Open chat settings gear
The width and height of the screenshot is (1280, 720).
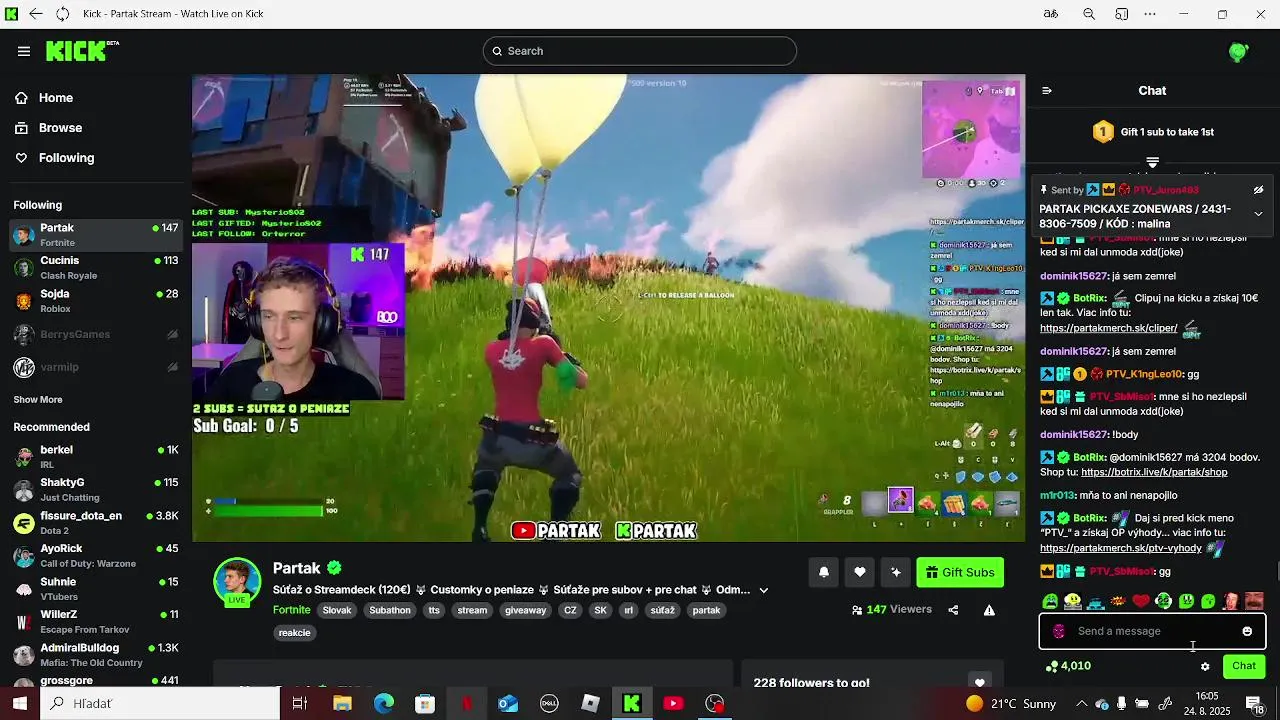coord(1205,666)
